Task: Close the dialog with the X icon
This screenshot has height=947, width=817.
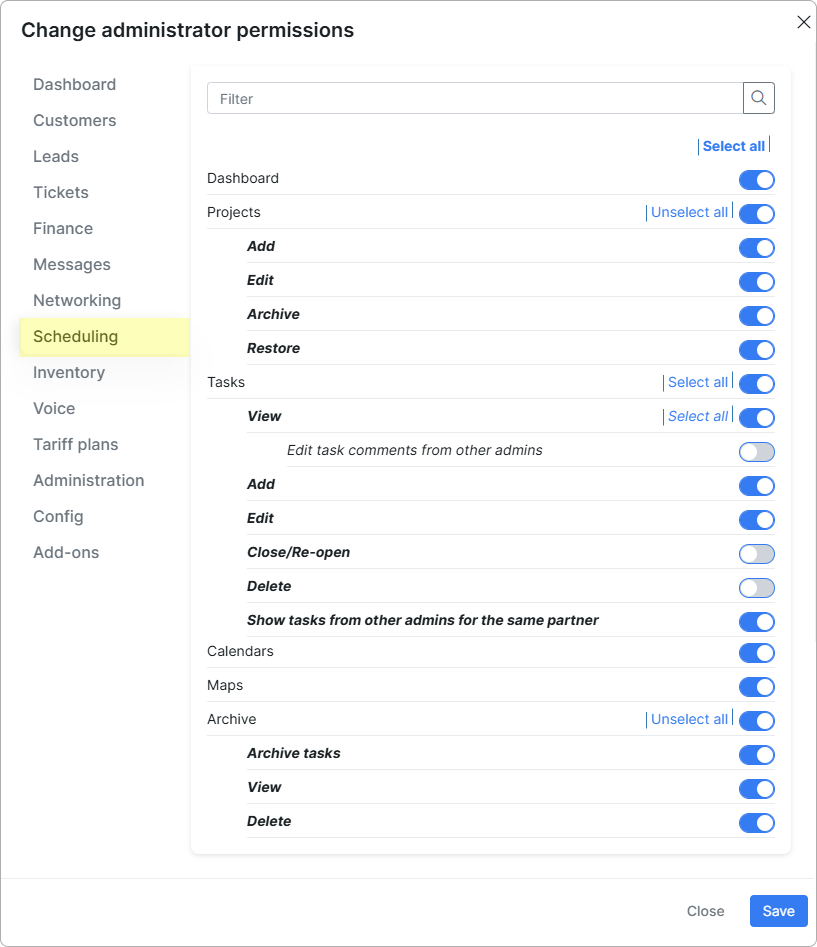Action: 803,22
